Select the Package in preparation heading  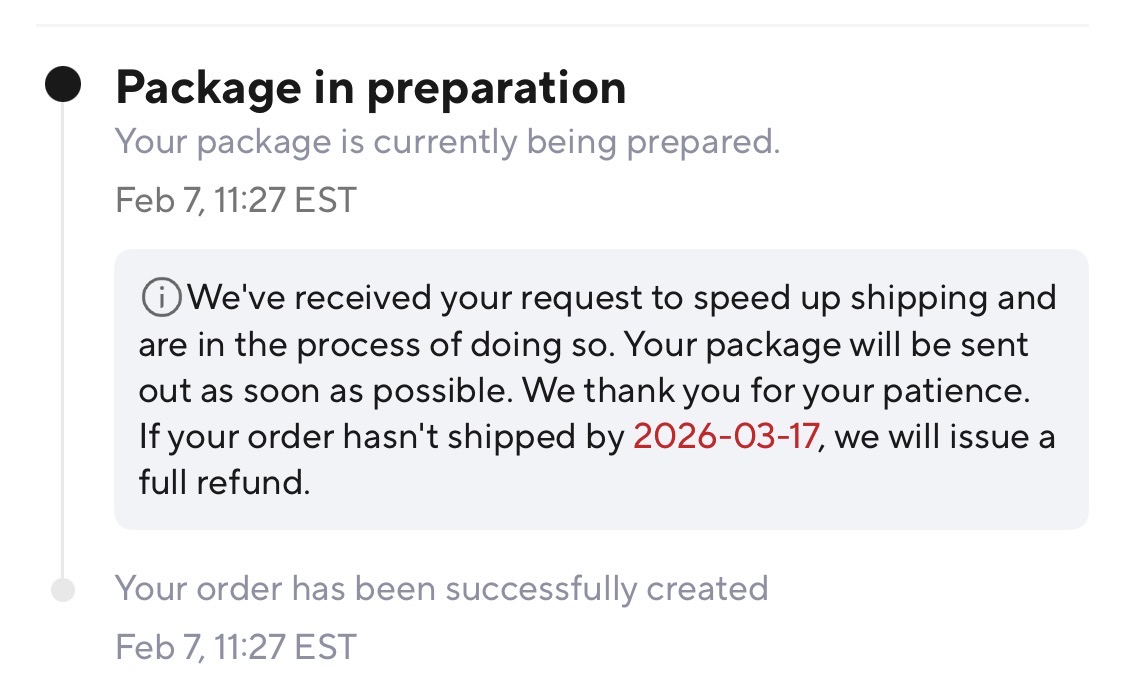(x=370, y=88)
